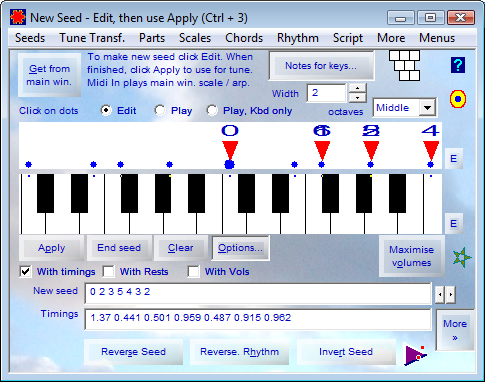Enable the With Vols checkbox
The image size is (485, 382).
pos(193,271)
